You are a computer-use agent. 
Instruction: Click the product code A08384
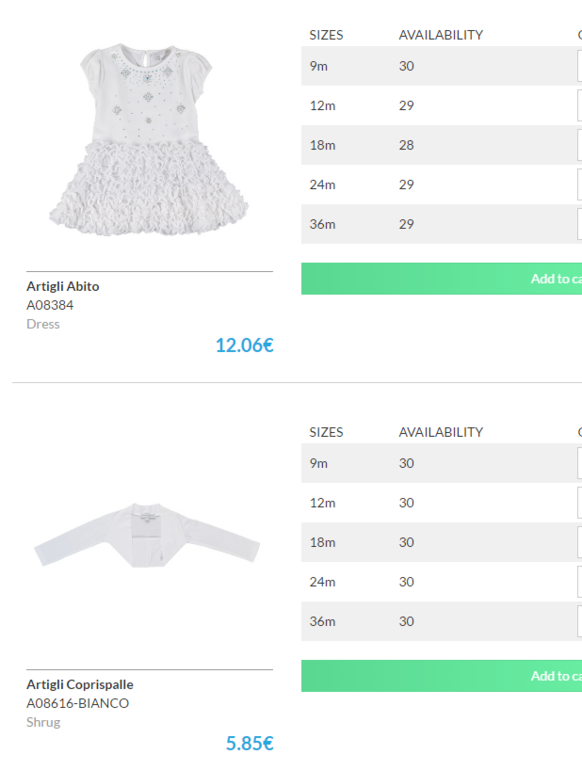click(x=50, y=305)
